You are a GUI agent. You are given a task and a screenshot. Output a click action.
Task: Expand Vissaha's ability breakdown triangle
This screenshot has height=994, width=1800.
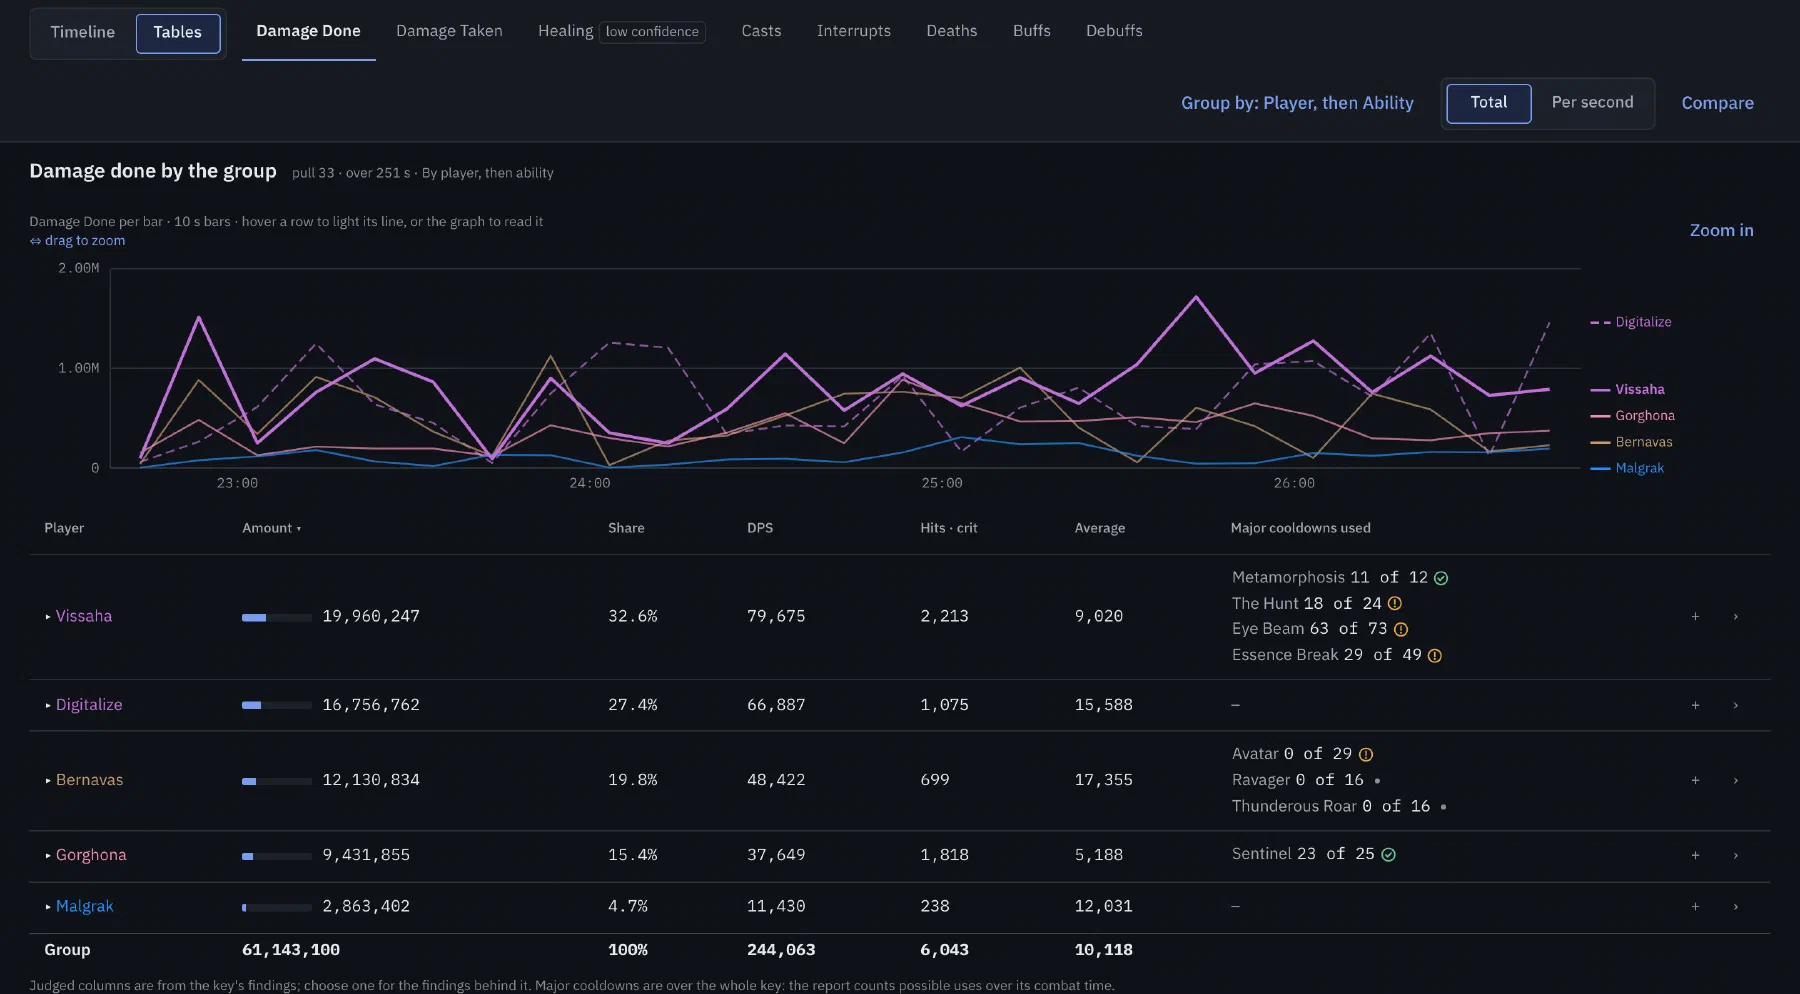coord(48,617)
